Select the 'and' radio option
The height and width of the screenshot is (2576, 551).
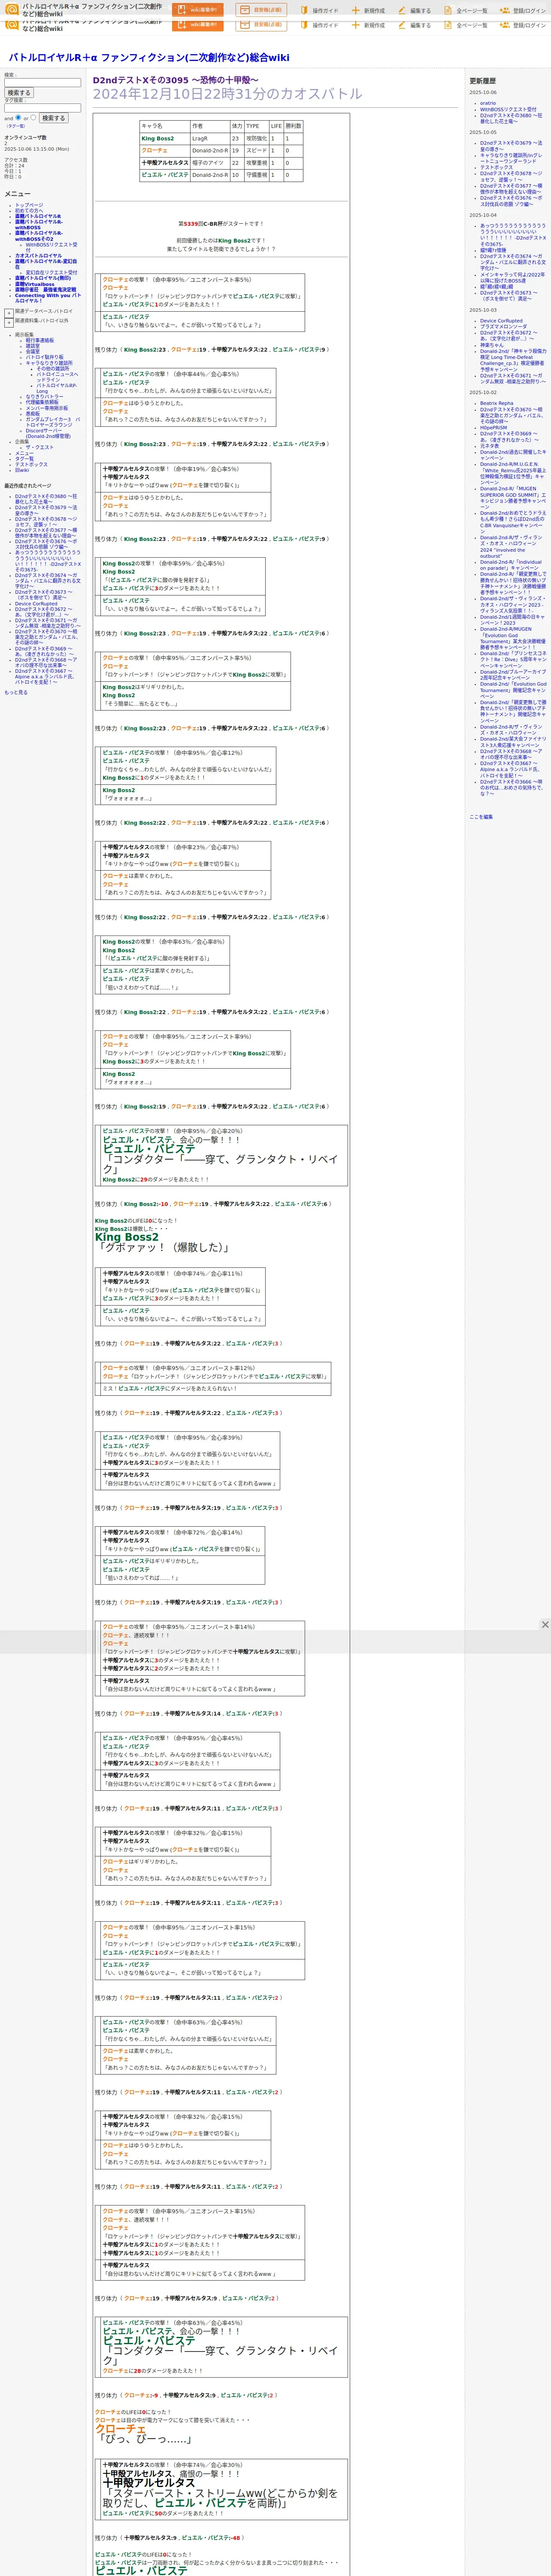[18, 117]
